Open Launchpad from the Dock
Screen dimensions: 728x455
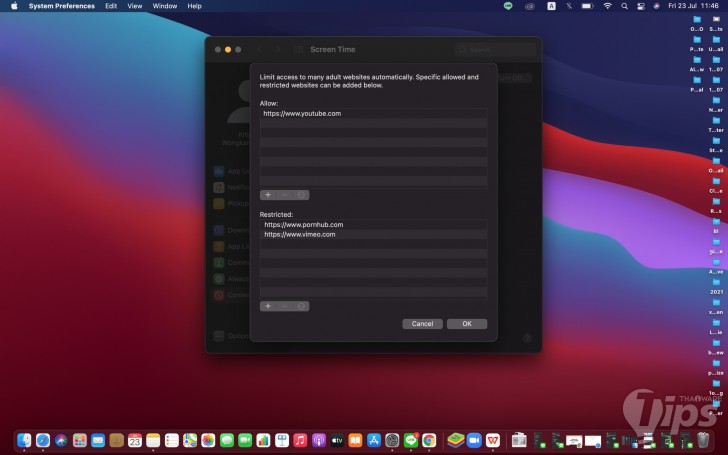(x=79, y=440)
